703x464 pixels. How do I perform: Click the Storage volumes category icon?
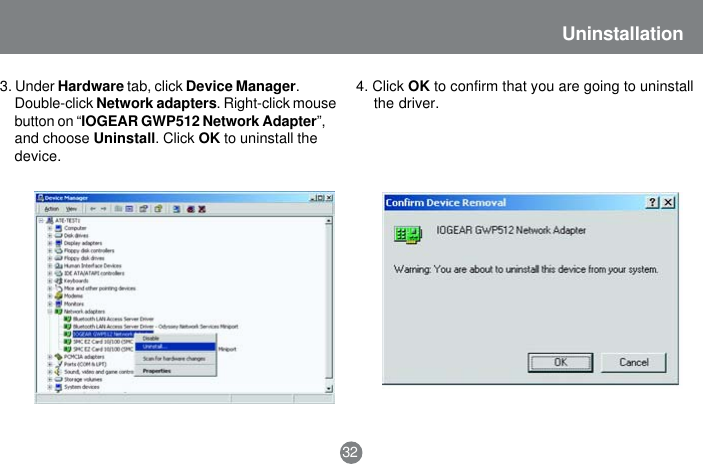(x=58, y=379)
